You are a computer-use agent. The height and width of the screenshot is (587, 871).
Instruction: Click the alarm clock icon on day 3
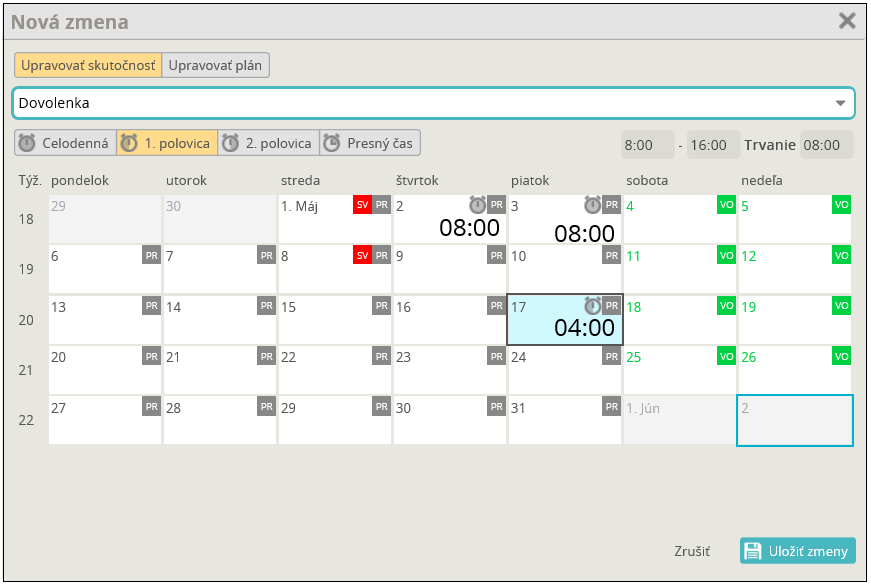[x=592, y=205]
